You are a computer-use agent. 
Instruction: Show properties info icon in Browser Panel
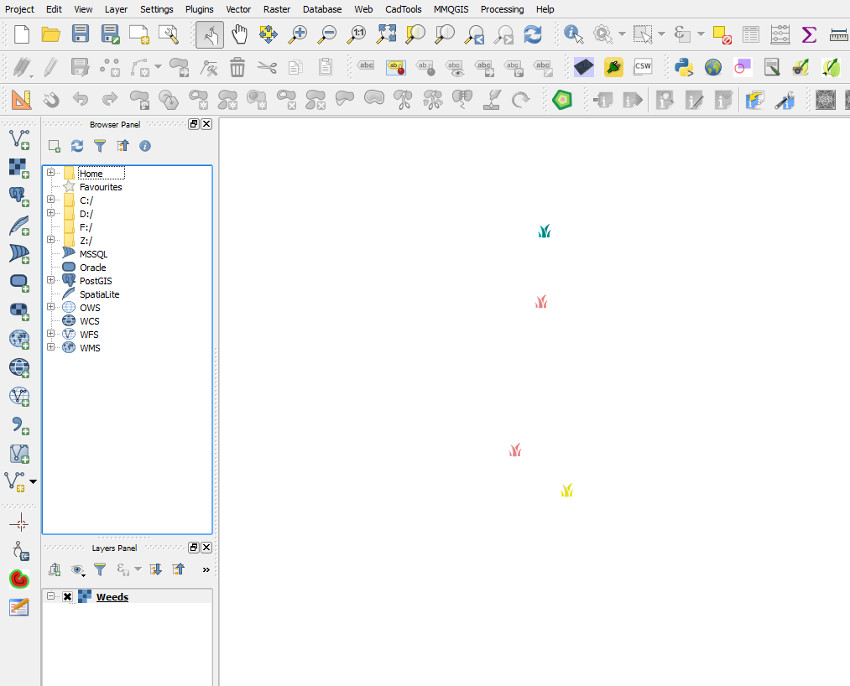tap(145, 146)
